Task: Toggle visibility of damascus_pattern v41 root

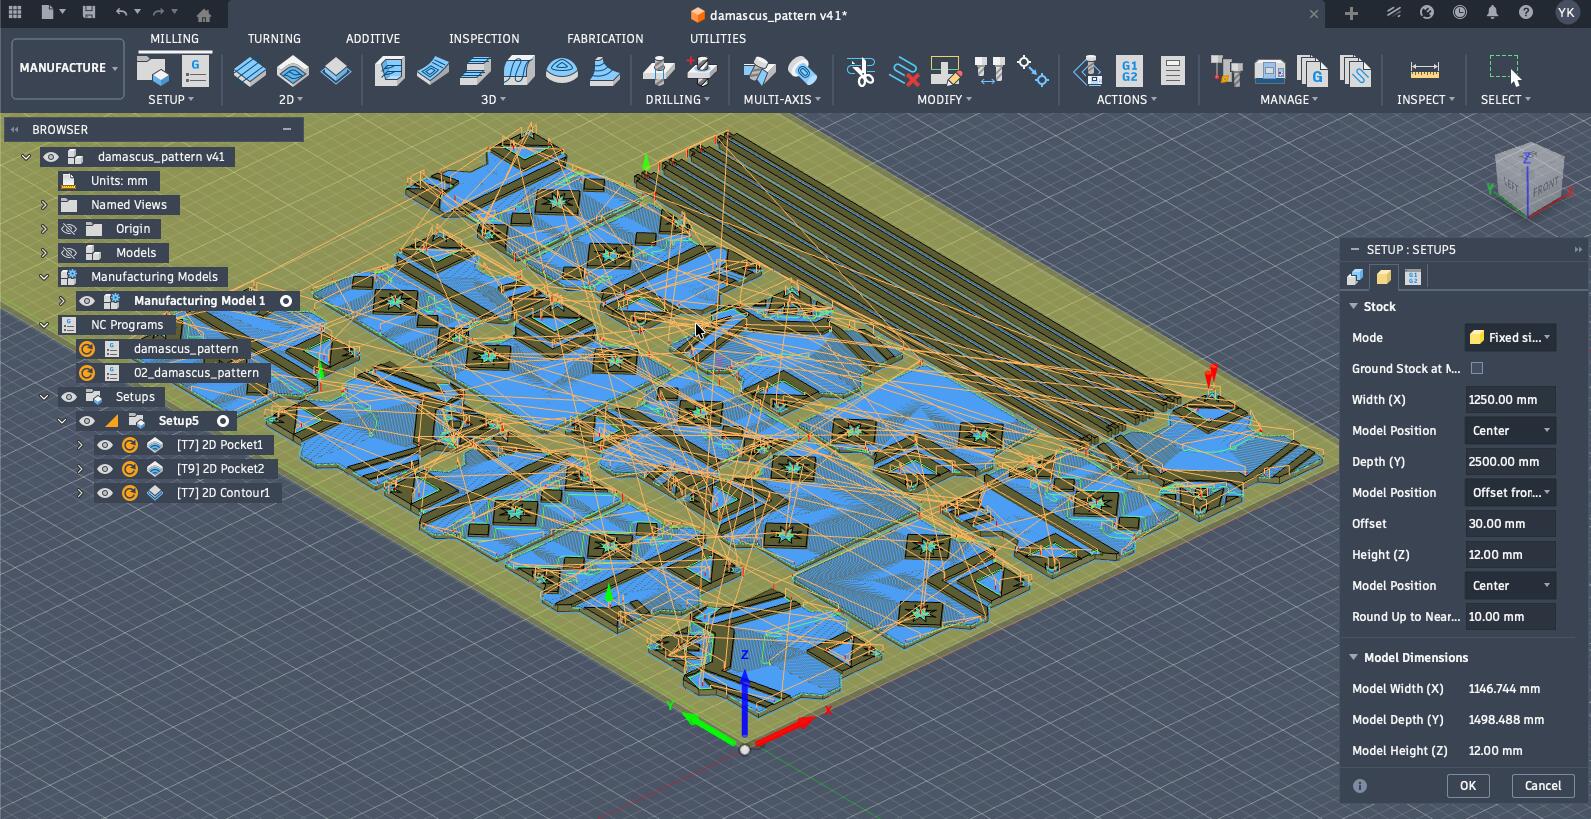Action: [x=51, y=157]
